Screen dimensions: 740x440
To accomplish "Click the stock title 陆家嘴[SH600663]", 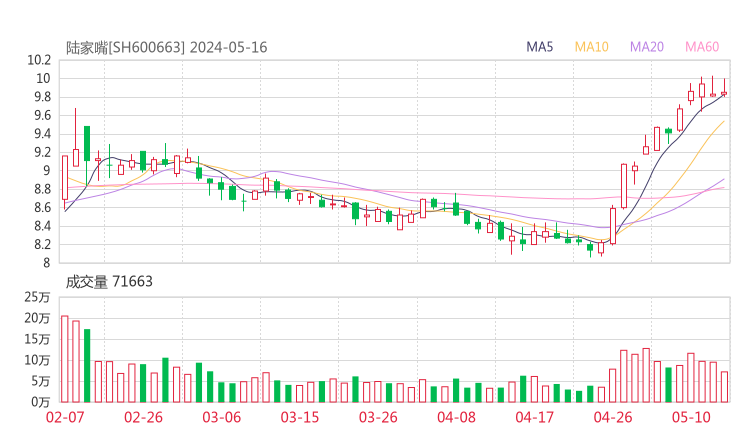I will (125, 47).
